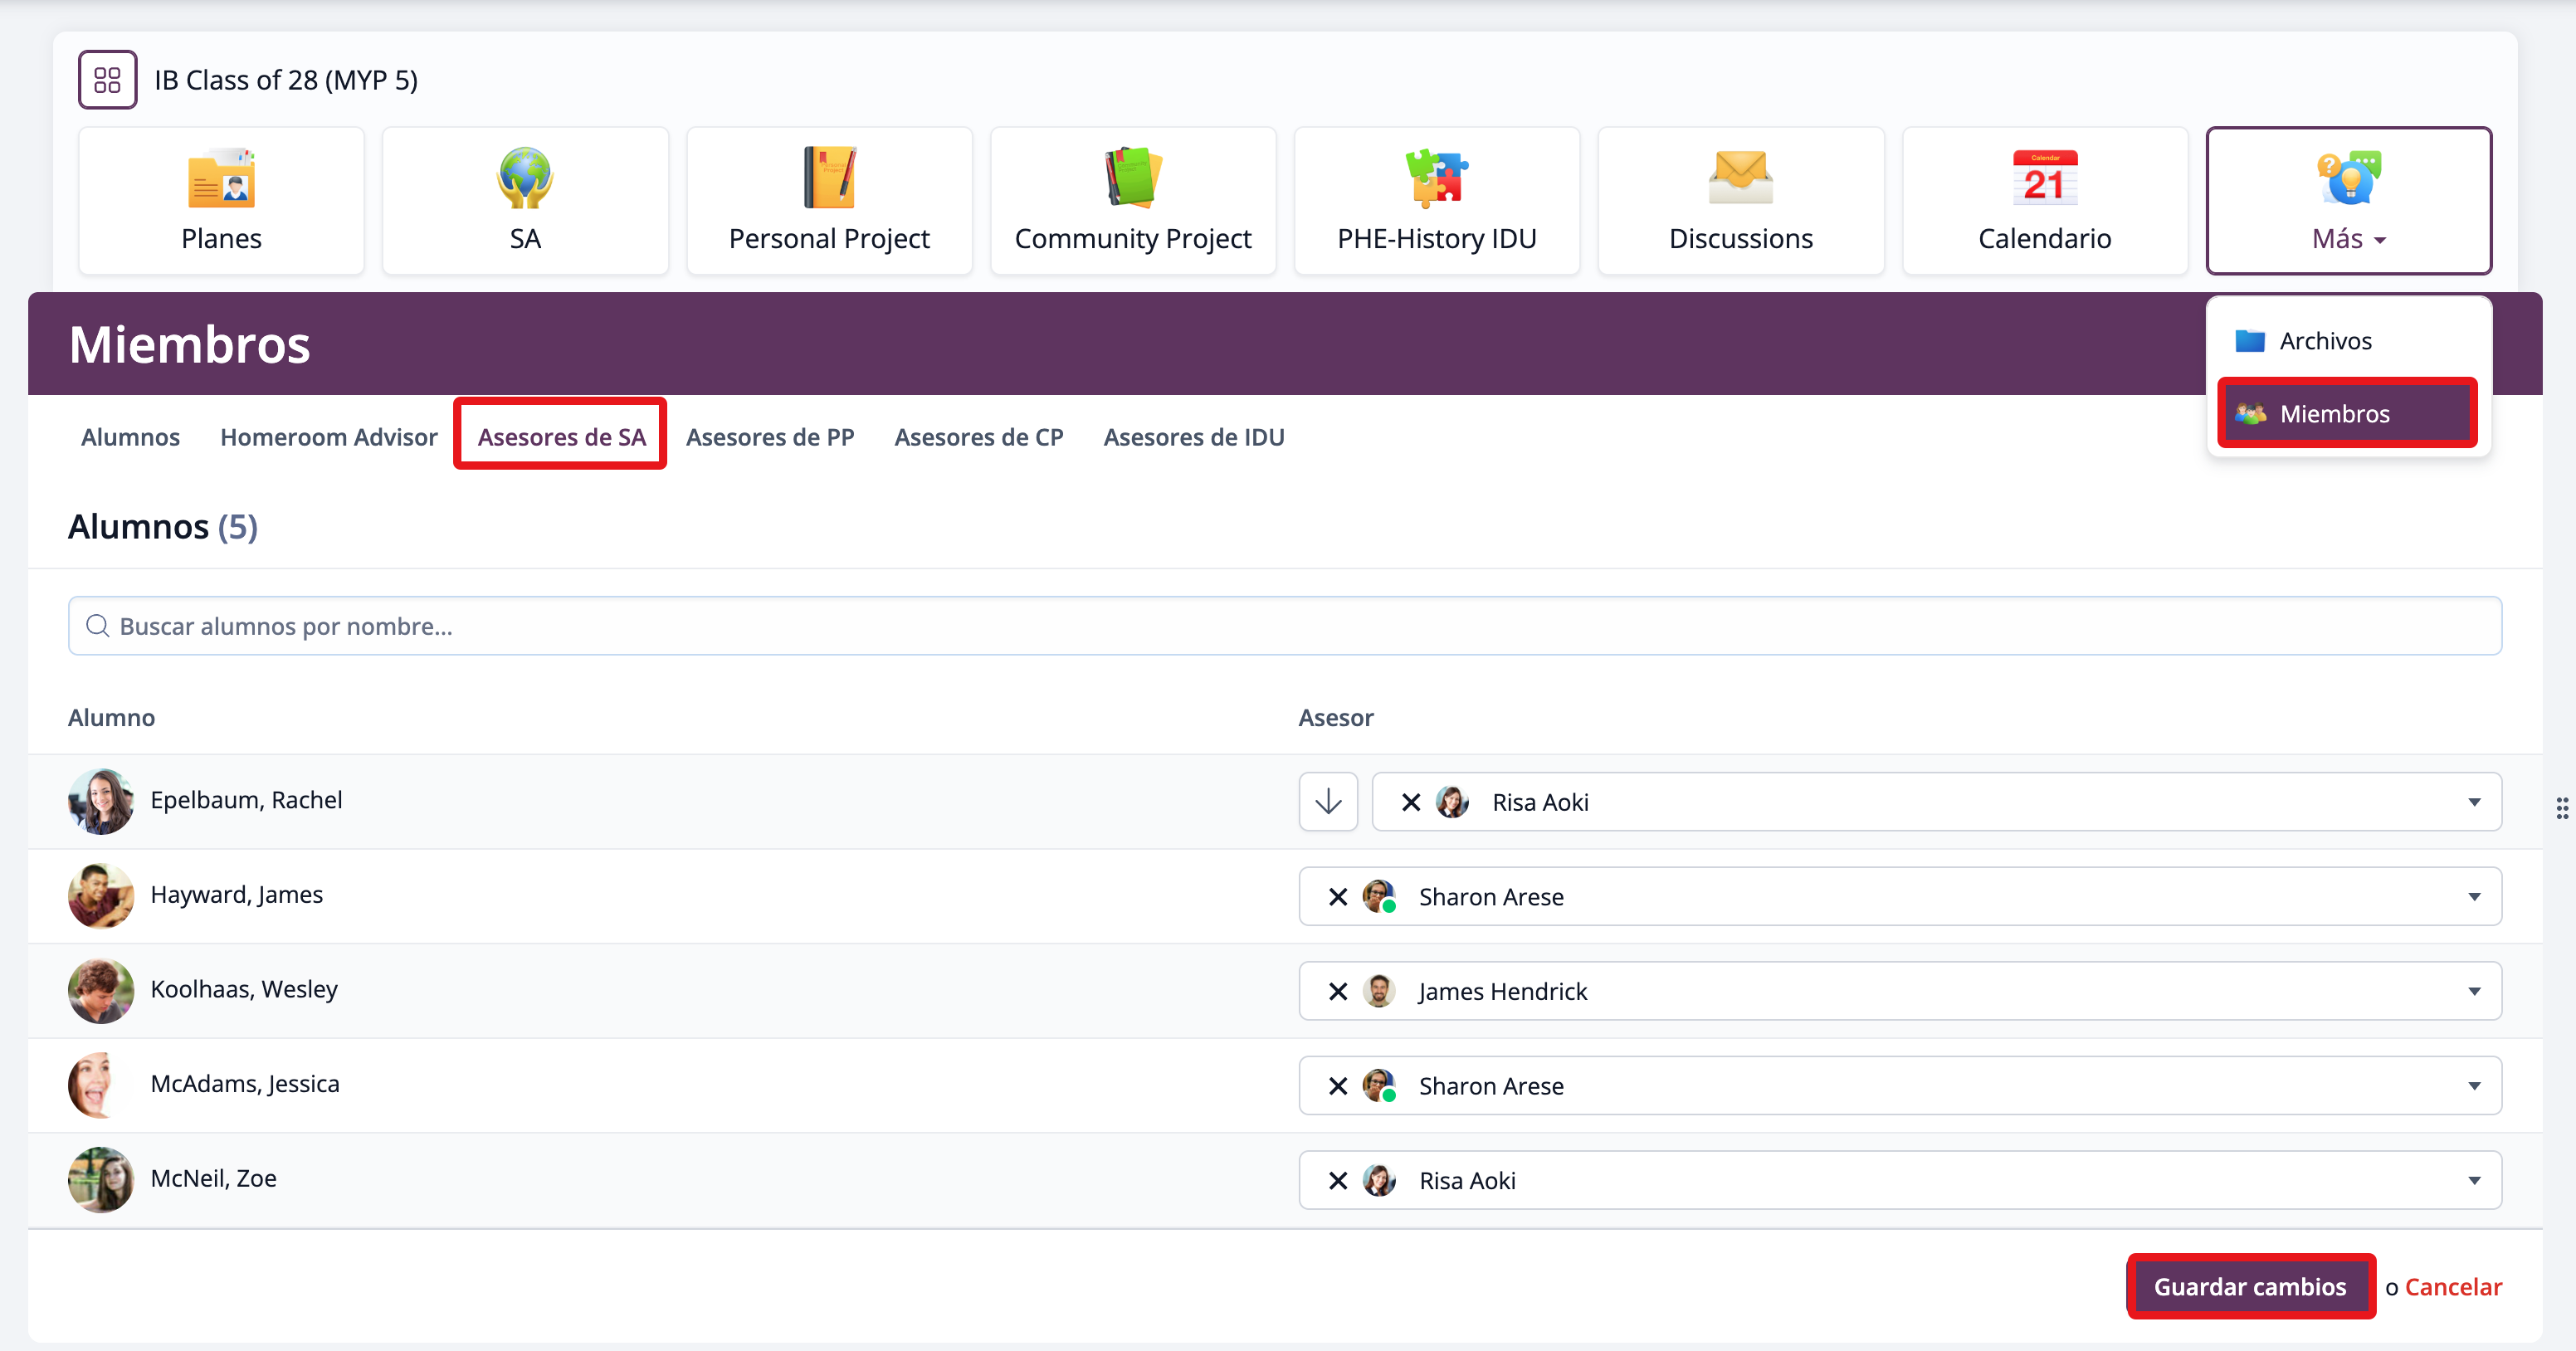
Task: Remove Sharon Arese from Hayward, James
Action: [1338, 897]
